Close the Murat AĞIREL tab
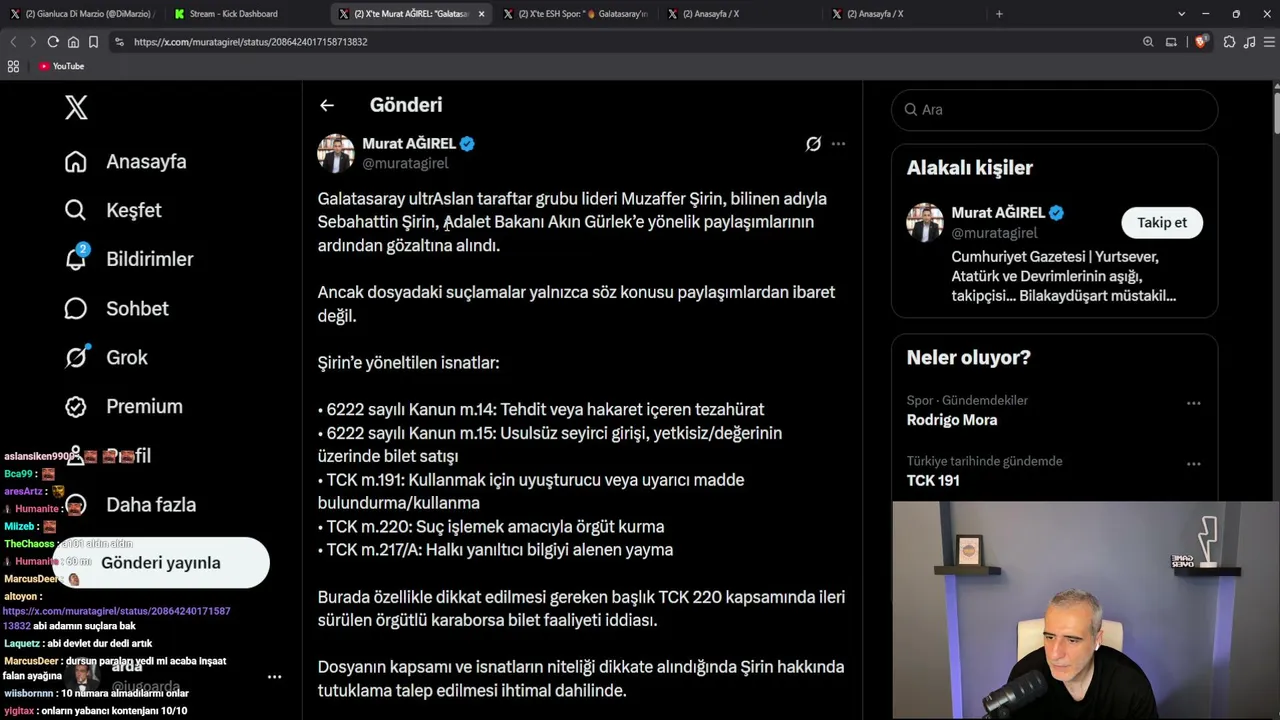 (481, 14)
